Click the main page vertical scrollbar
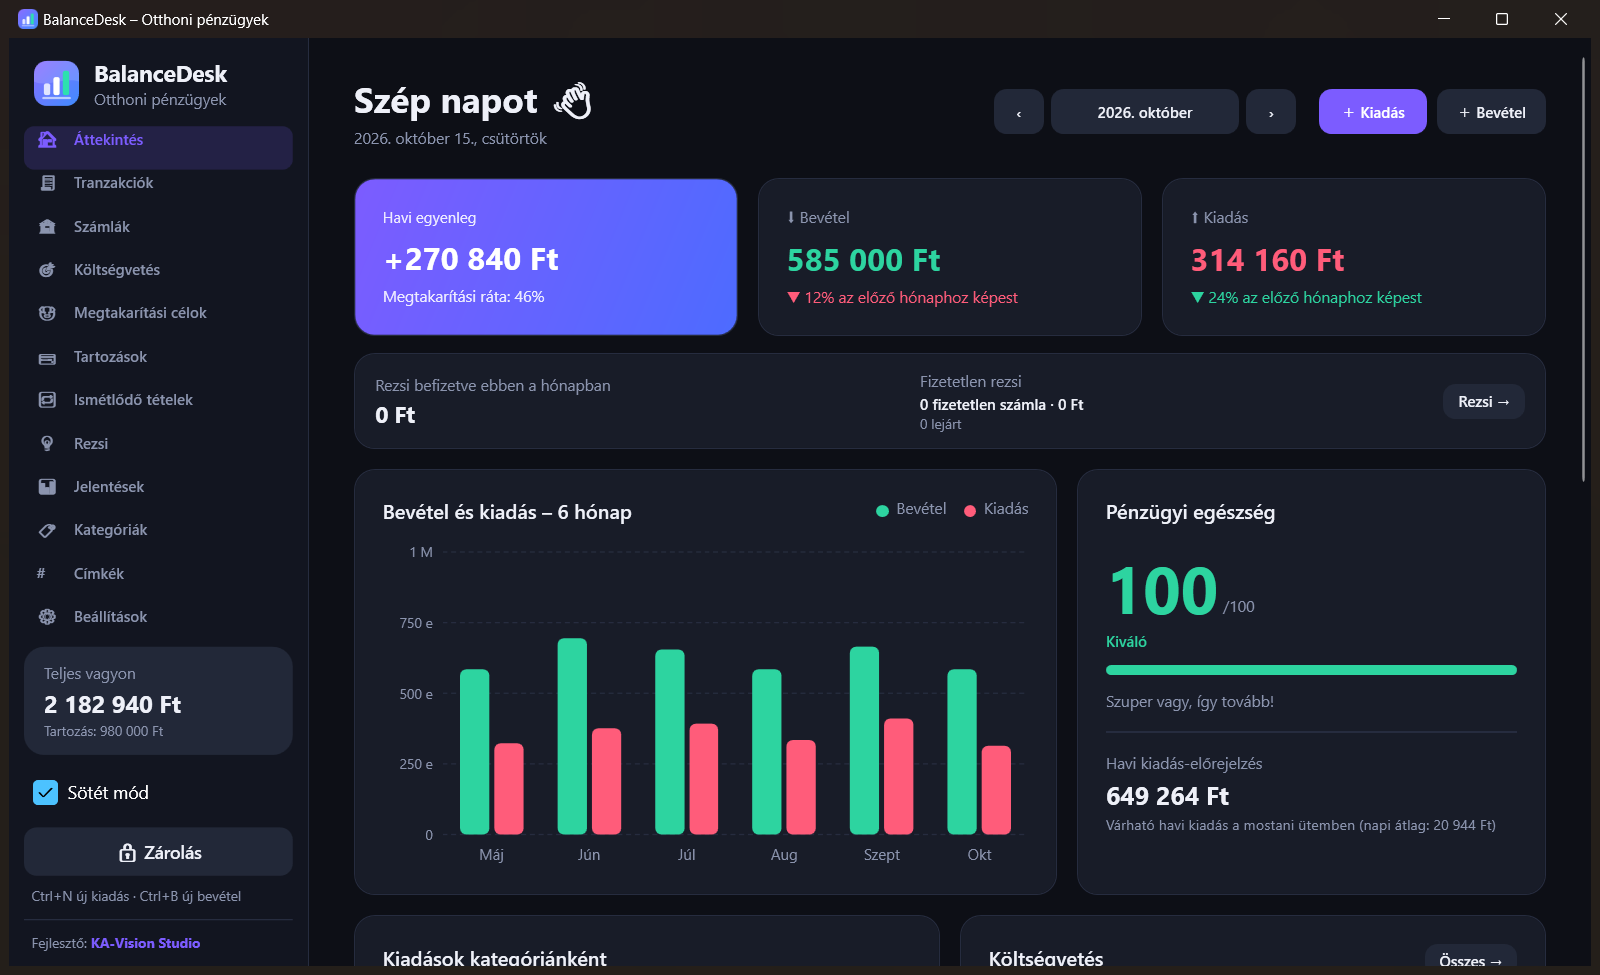This screenshot has width=1600, height=975. [x=1584, y=270]
